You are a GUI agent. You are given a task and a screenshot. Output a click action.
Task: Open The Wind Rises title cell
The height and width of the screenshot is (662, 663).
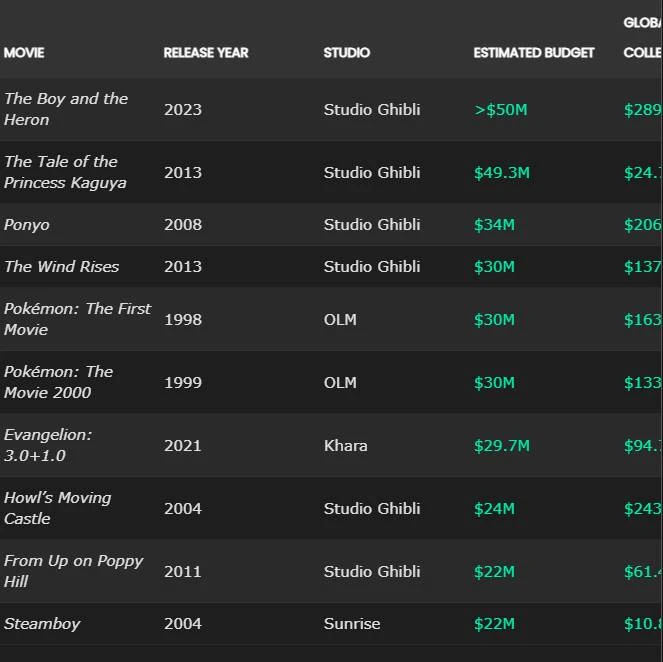[61, 267]
